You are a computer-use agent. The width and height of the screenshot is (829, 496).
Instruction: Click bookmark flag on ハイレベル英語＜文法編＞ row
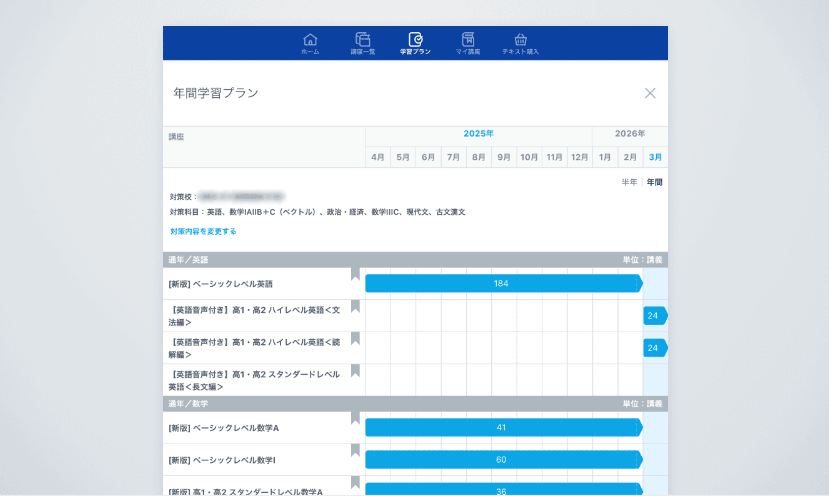coord(355,307)
